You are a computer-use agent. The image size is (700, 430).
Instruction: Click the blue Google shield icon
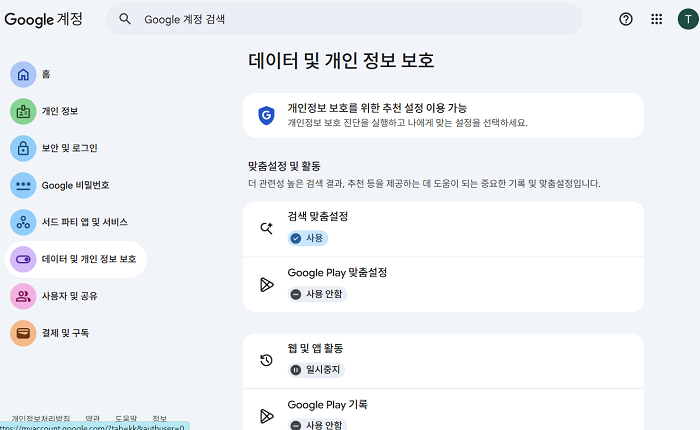click(267, 116)
